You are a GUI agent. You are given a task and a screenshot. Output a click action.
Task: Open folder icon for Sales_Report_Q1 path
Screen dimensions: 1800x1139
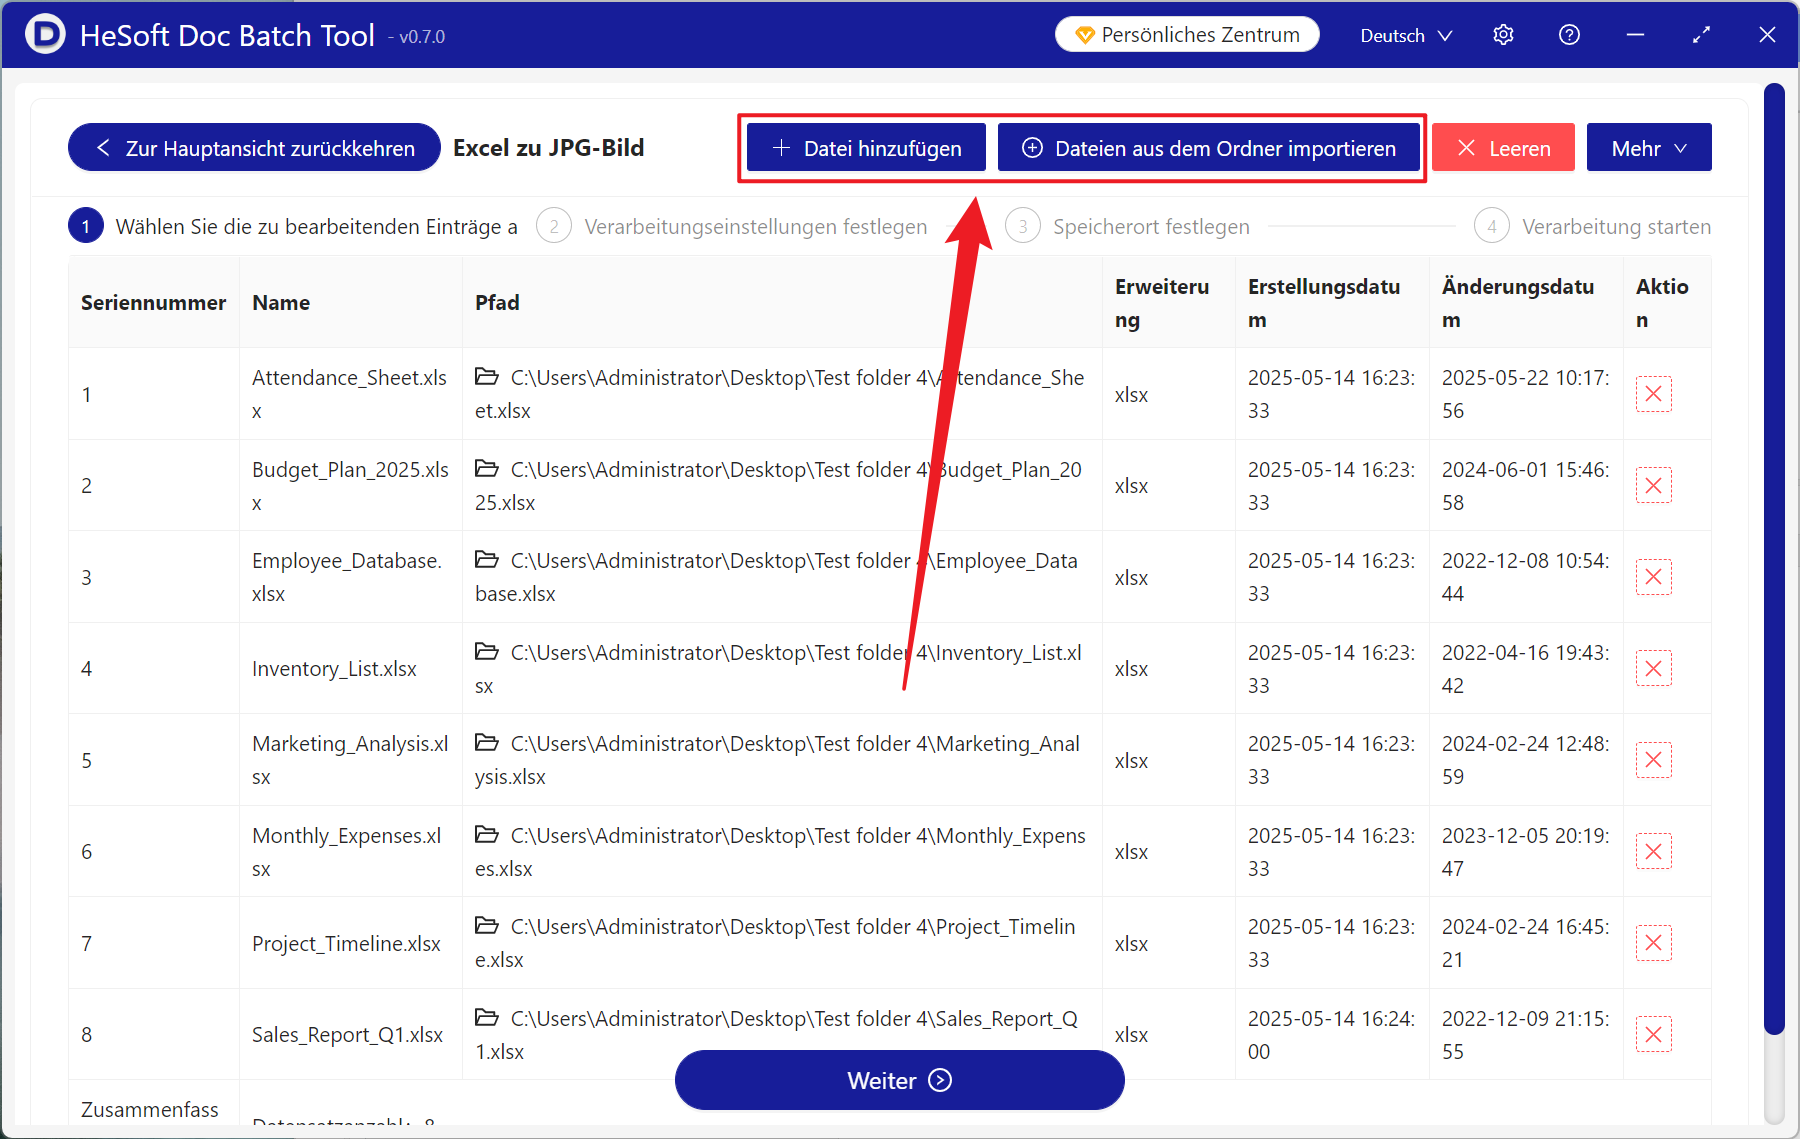(x=487, y=1018)
